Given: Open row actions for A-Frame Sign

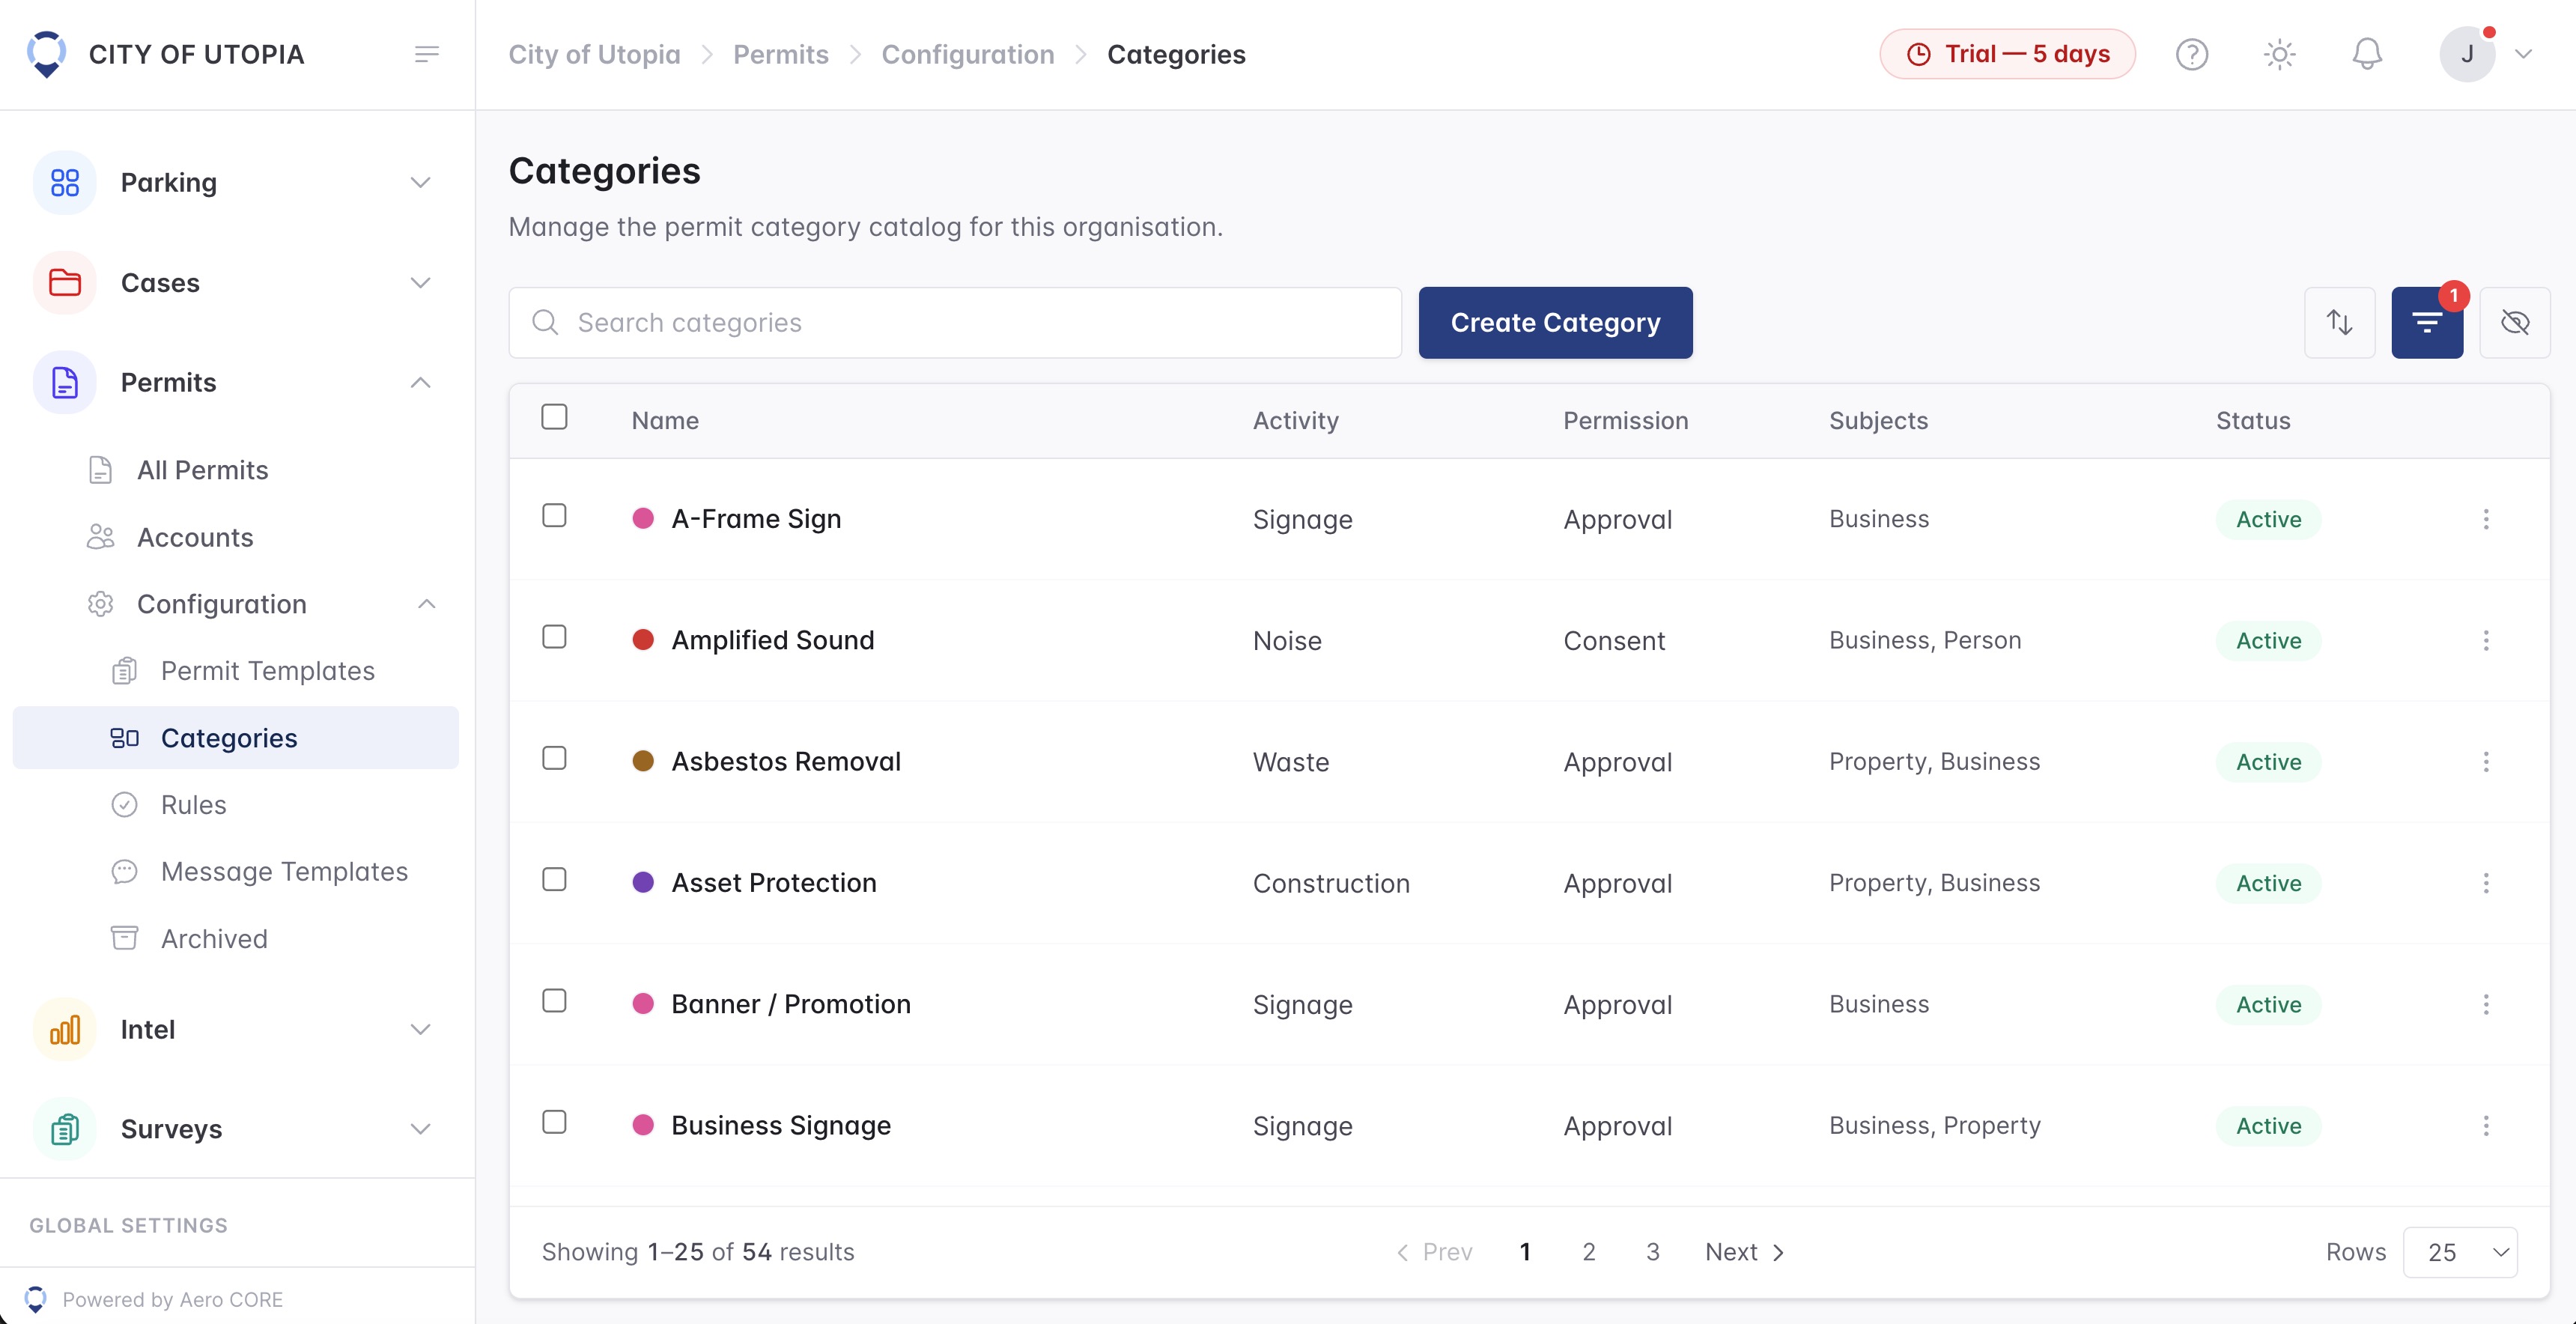Looking at the screenshot, I should click(2486, 519).
